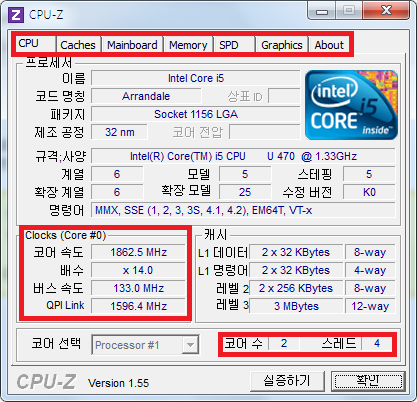This screenshot has height=402, width=417.
Task: Expand the Processor #1 dropdown arrow
Action: click(190, 345)
